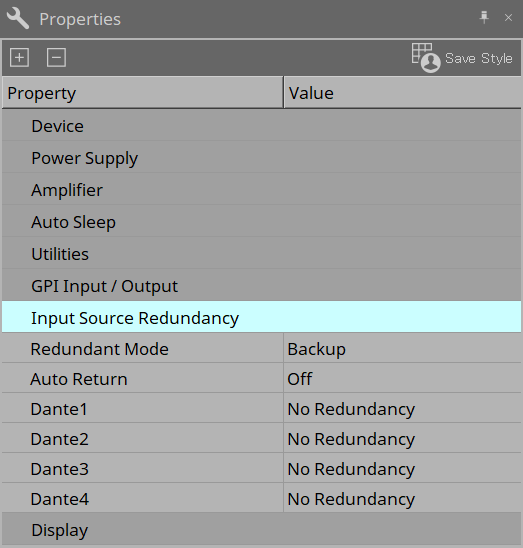The image size is (523, 548).
Task: Select the Redundant Mode property label
Action: point(99,349)
